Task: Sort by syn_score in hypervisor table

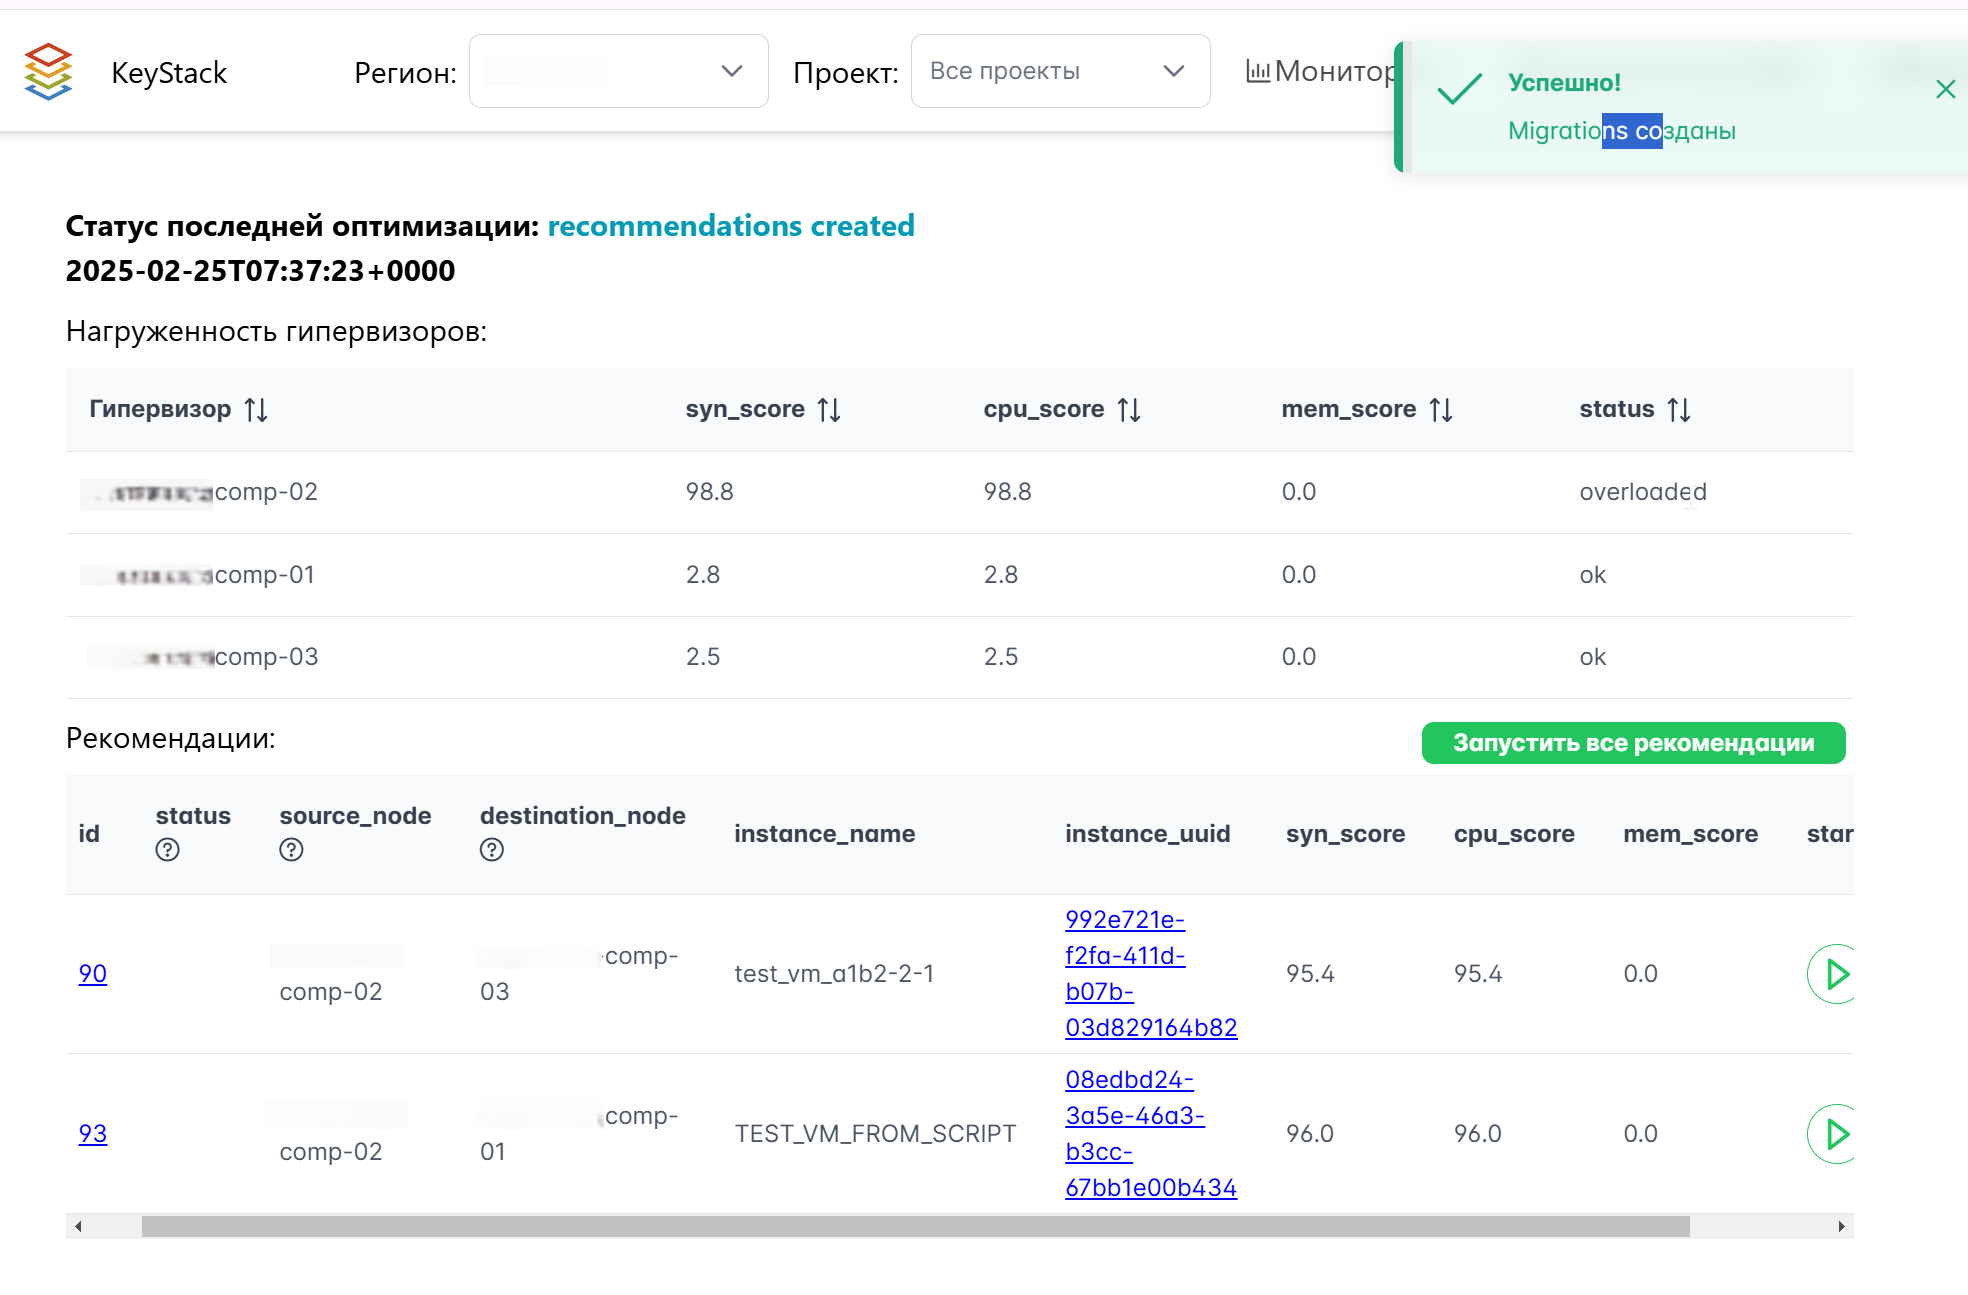Action: pyautogui.click(x=828, y=410)
